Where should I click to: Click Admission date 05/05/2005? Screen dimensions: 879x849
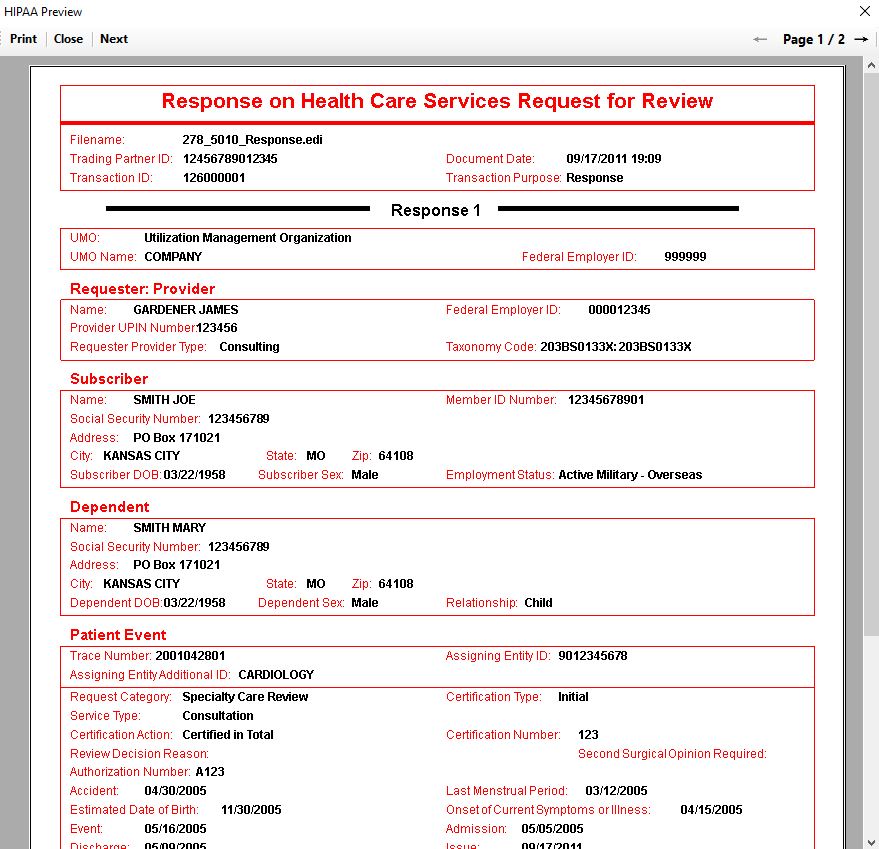click(x=552, y=829)
